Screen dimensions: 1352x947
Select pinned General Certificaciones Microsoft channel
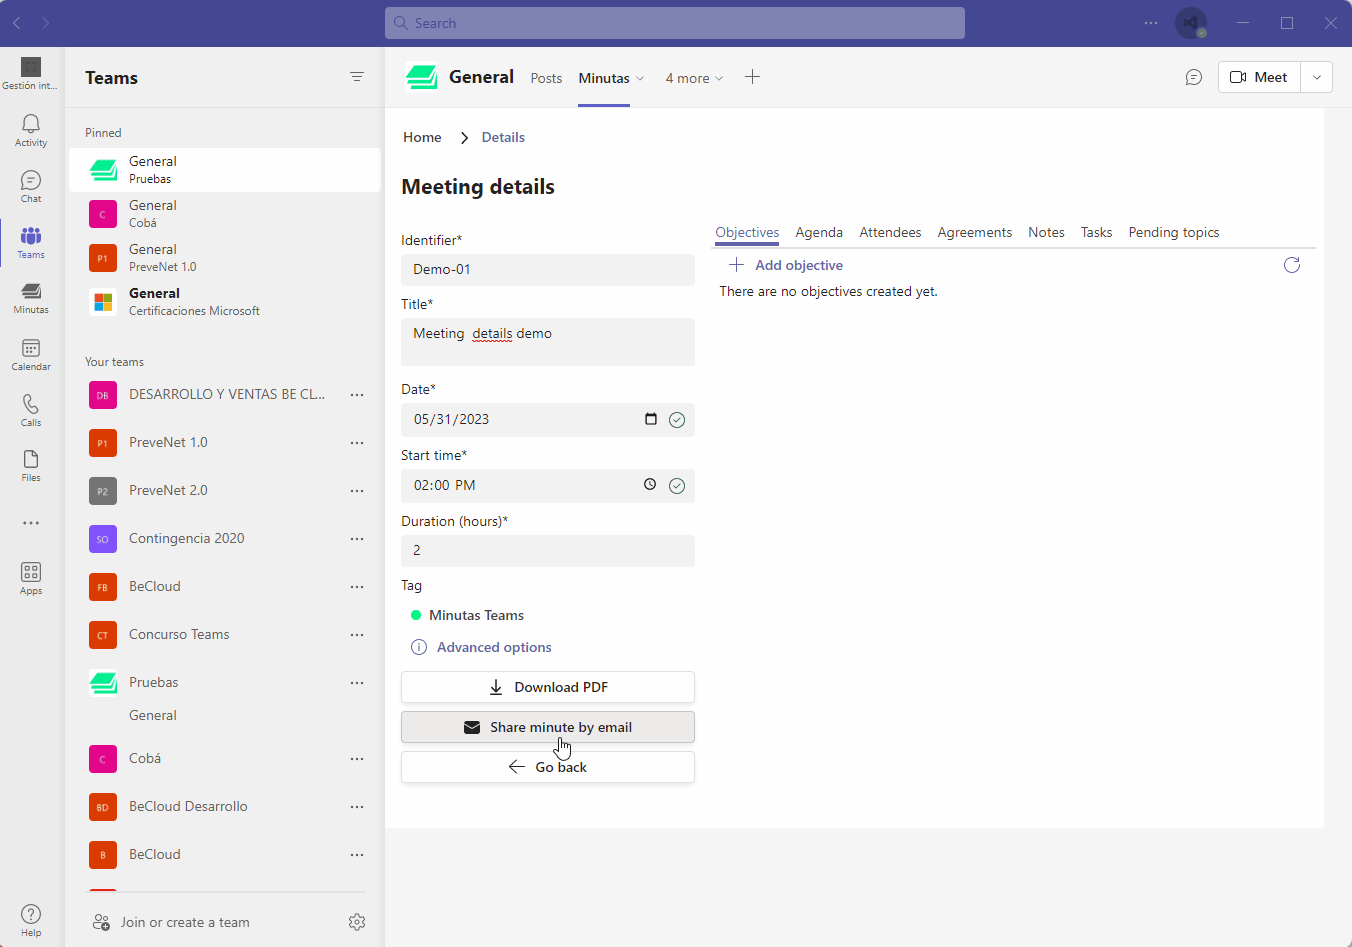pos(225,302)
